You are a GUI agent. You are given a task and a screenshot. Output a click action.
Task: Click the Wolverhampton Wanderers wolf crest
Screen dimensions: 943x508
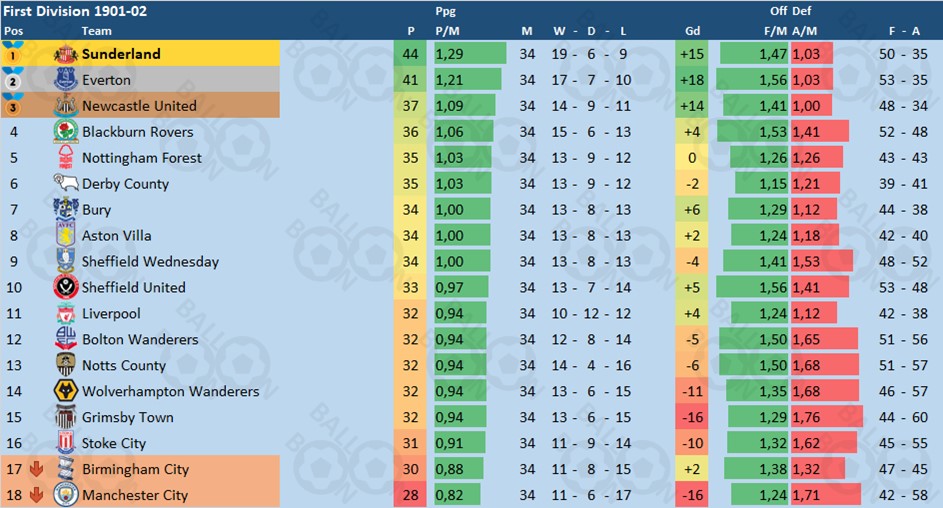(65, 391)
